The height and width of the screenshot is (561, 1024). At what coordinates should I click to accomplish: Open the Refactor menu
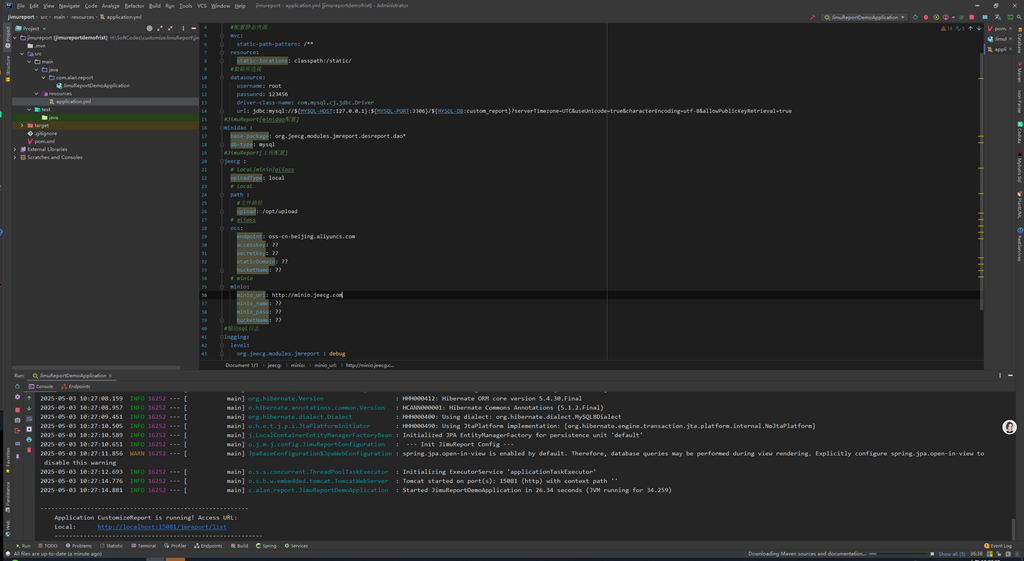[134, 6]
